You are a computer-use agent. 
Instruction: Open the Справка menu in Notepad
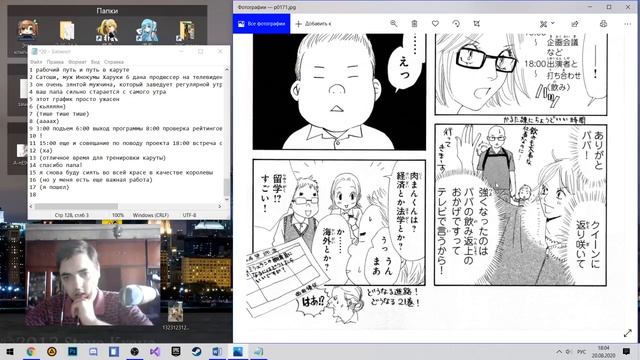pos(114,62)
